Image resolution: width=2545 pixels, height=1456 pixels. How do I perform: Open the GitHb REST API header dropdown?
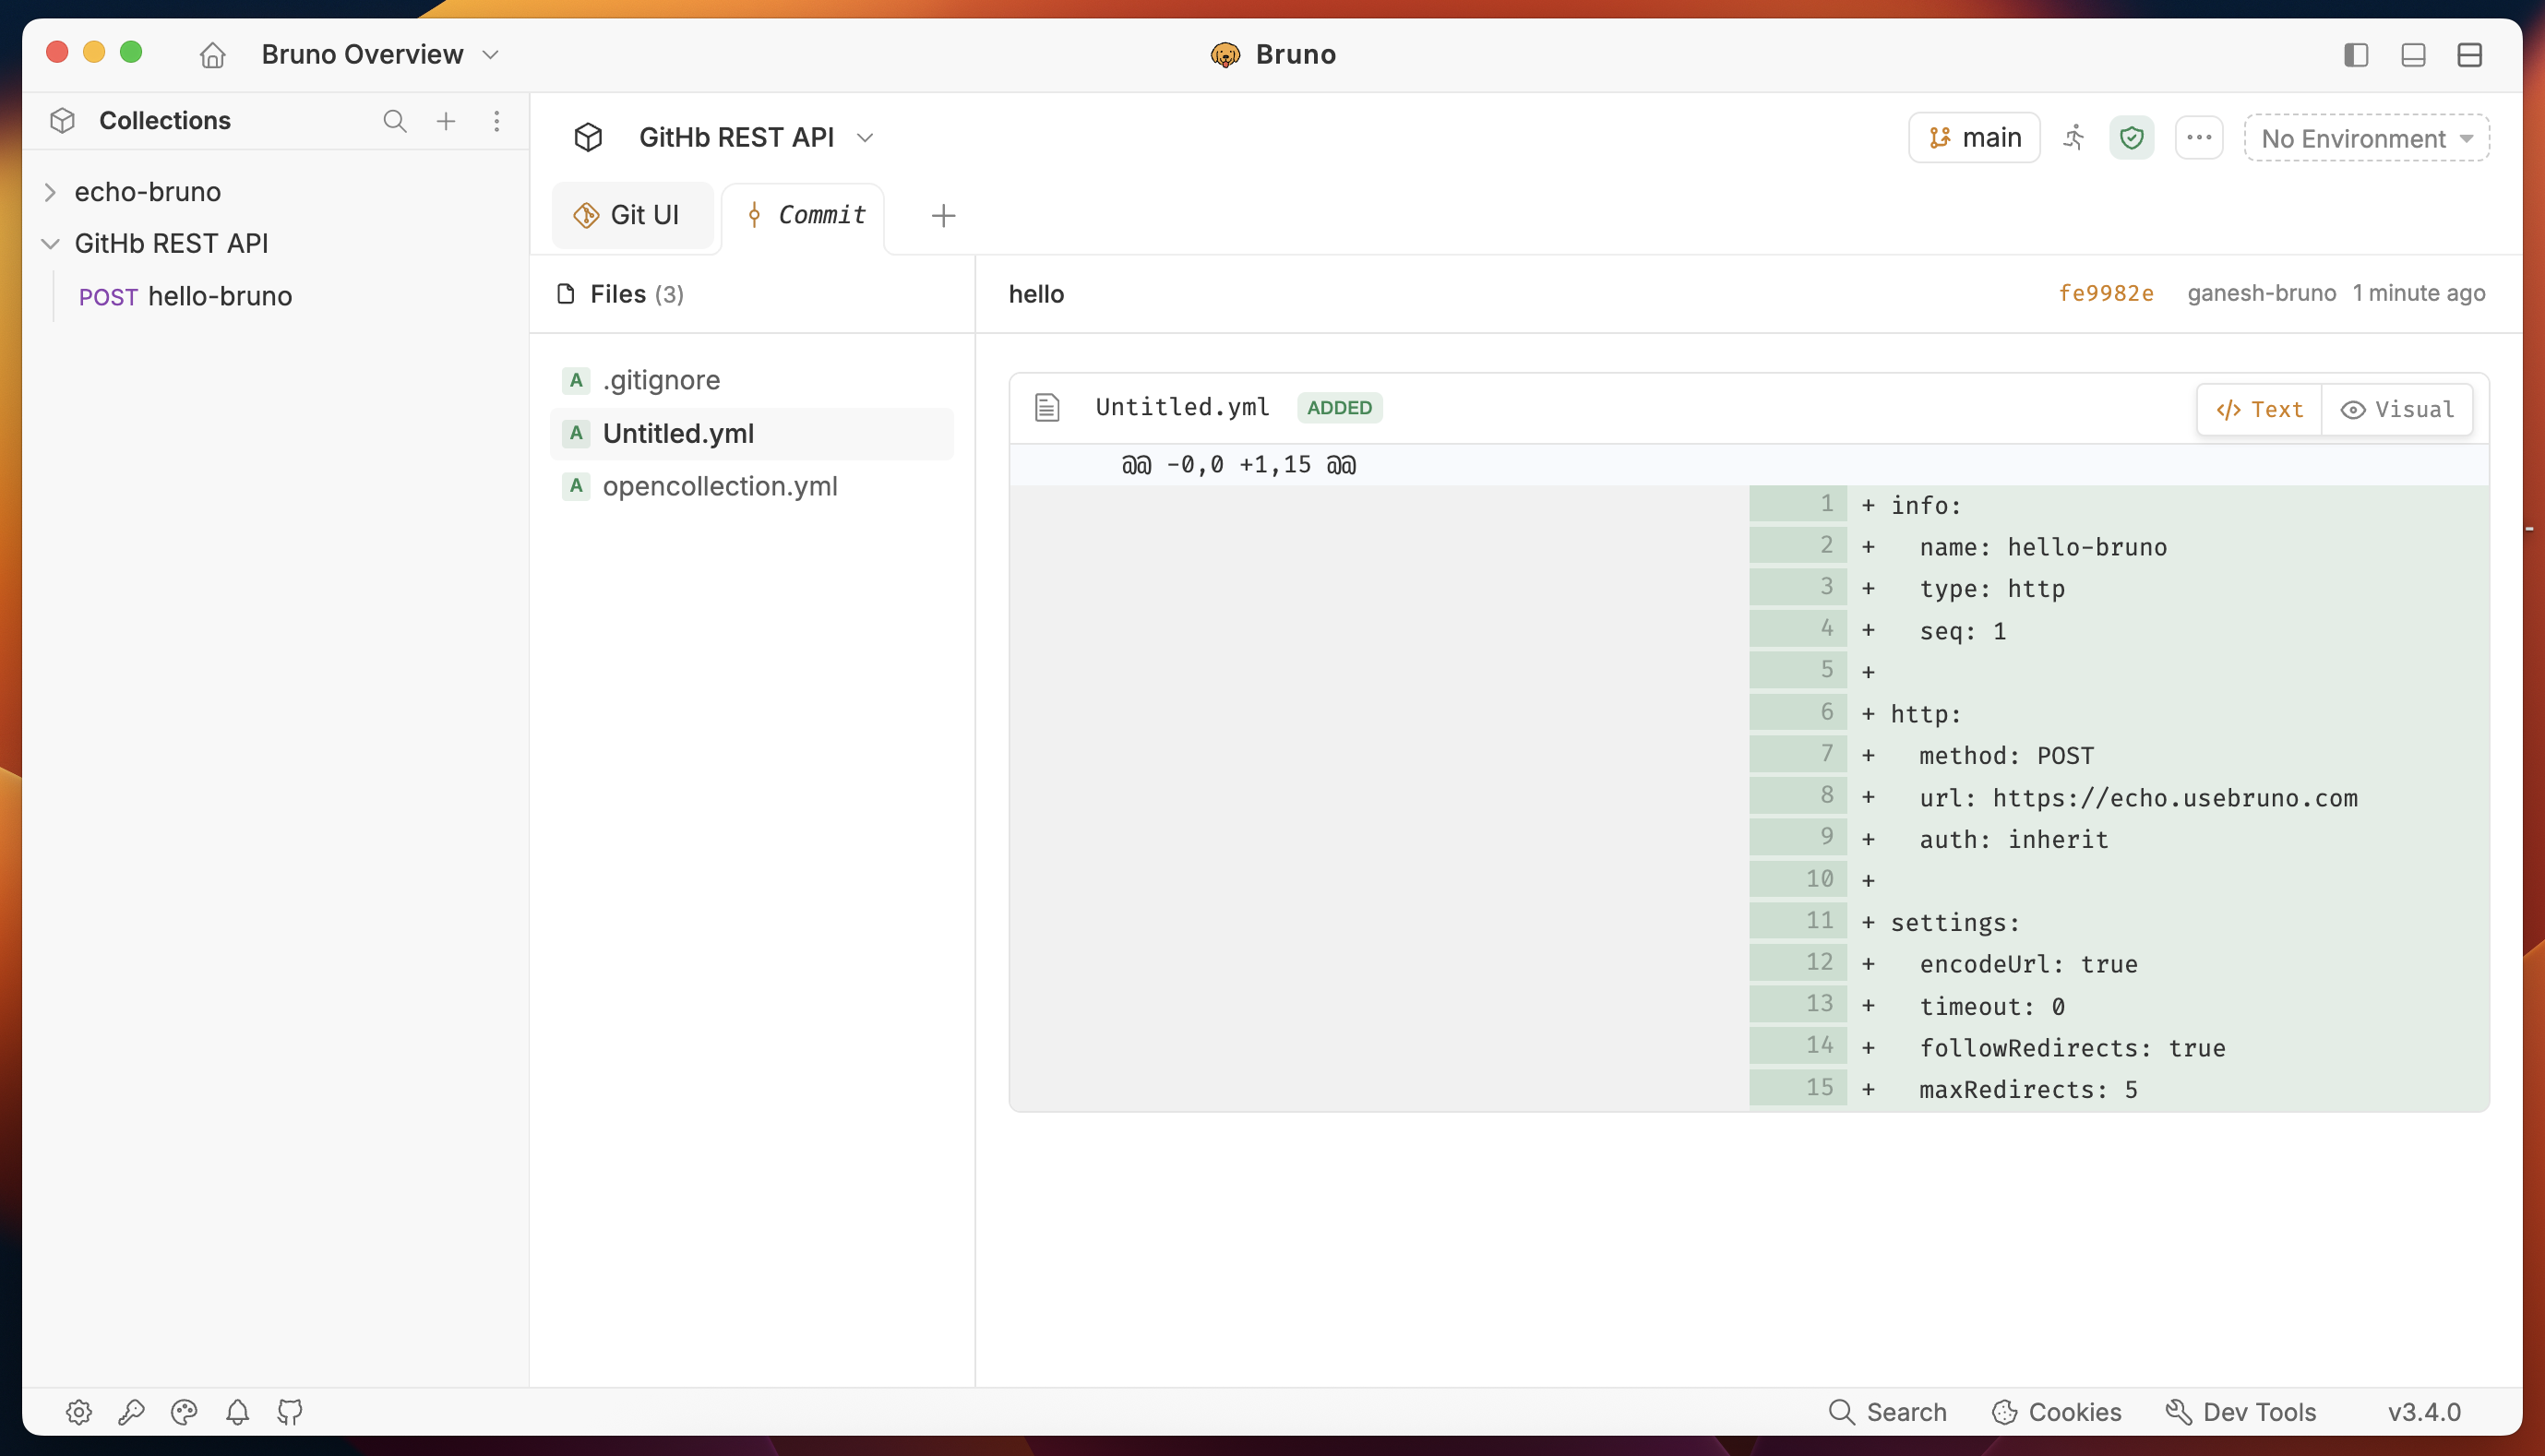point(865,137)
